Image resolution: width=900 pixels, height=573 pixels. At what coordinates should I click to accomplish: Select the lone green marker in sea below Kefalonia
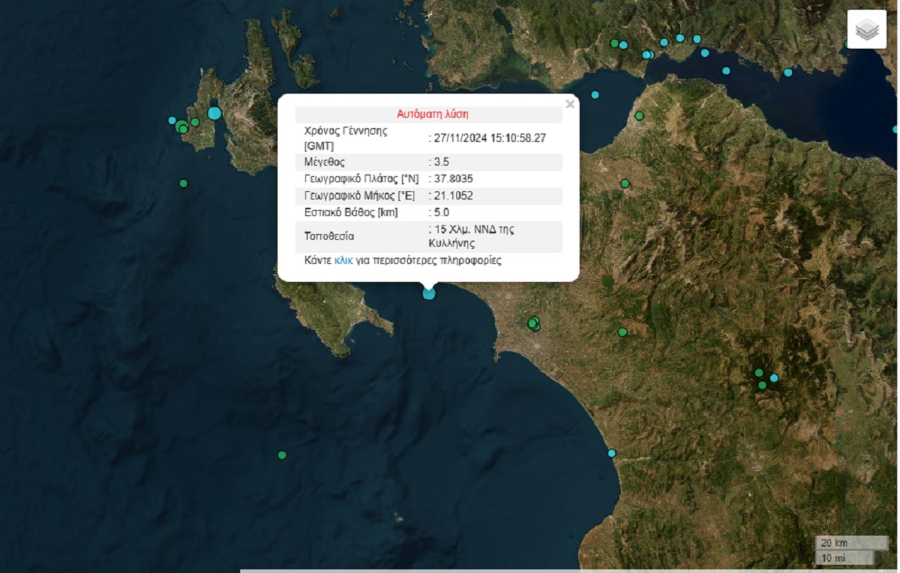[x=183, y=183]
